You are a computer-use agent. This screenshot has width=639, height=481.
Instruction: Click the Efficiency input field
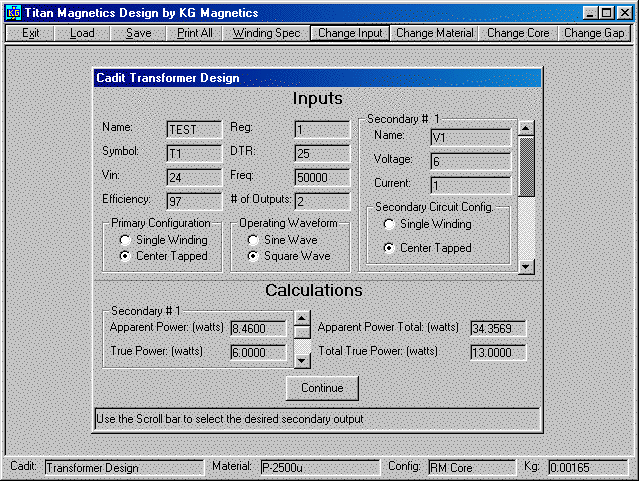[x=194, y=201]
